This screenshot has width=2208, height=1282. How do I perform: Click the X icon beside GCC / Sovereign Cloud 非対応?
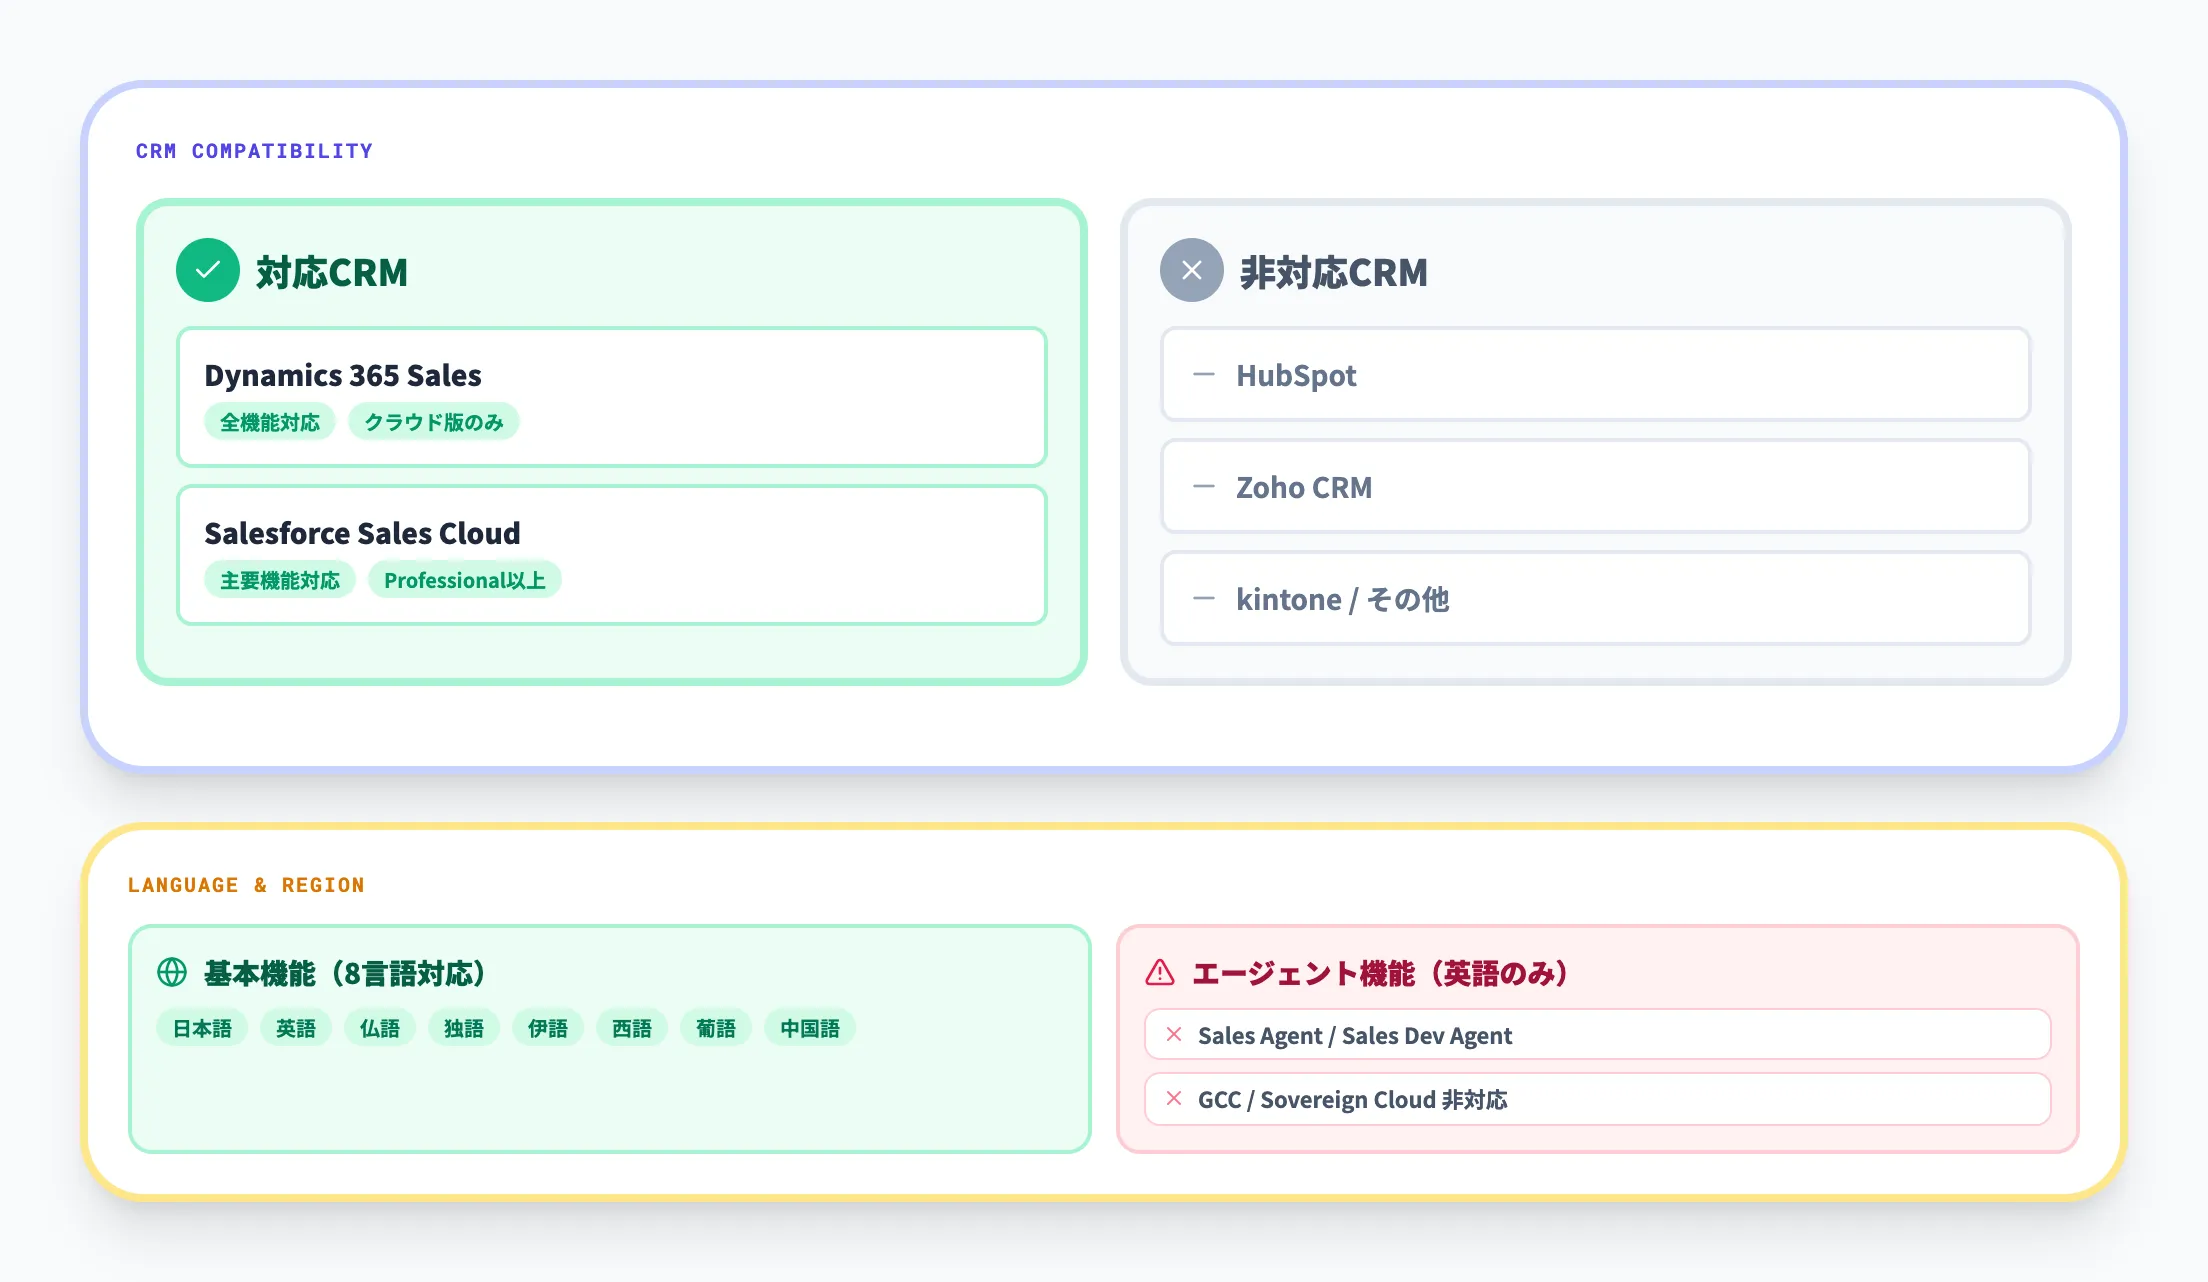click(x=1173, y=1099)
